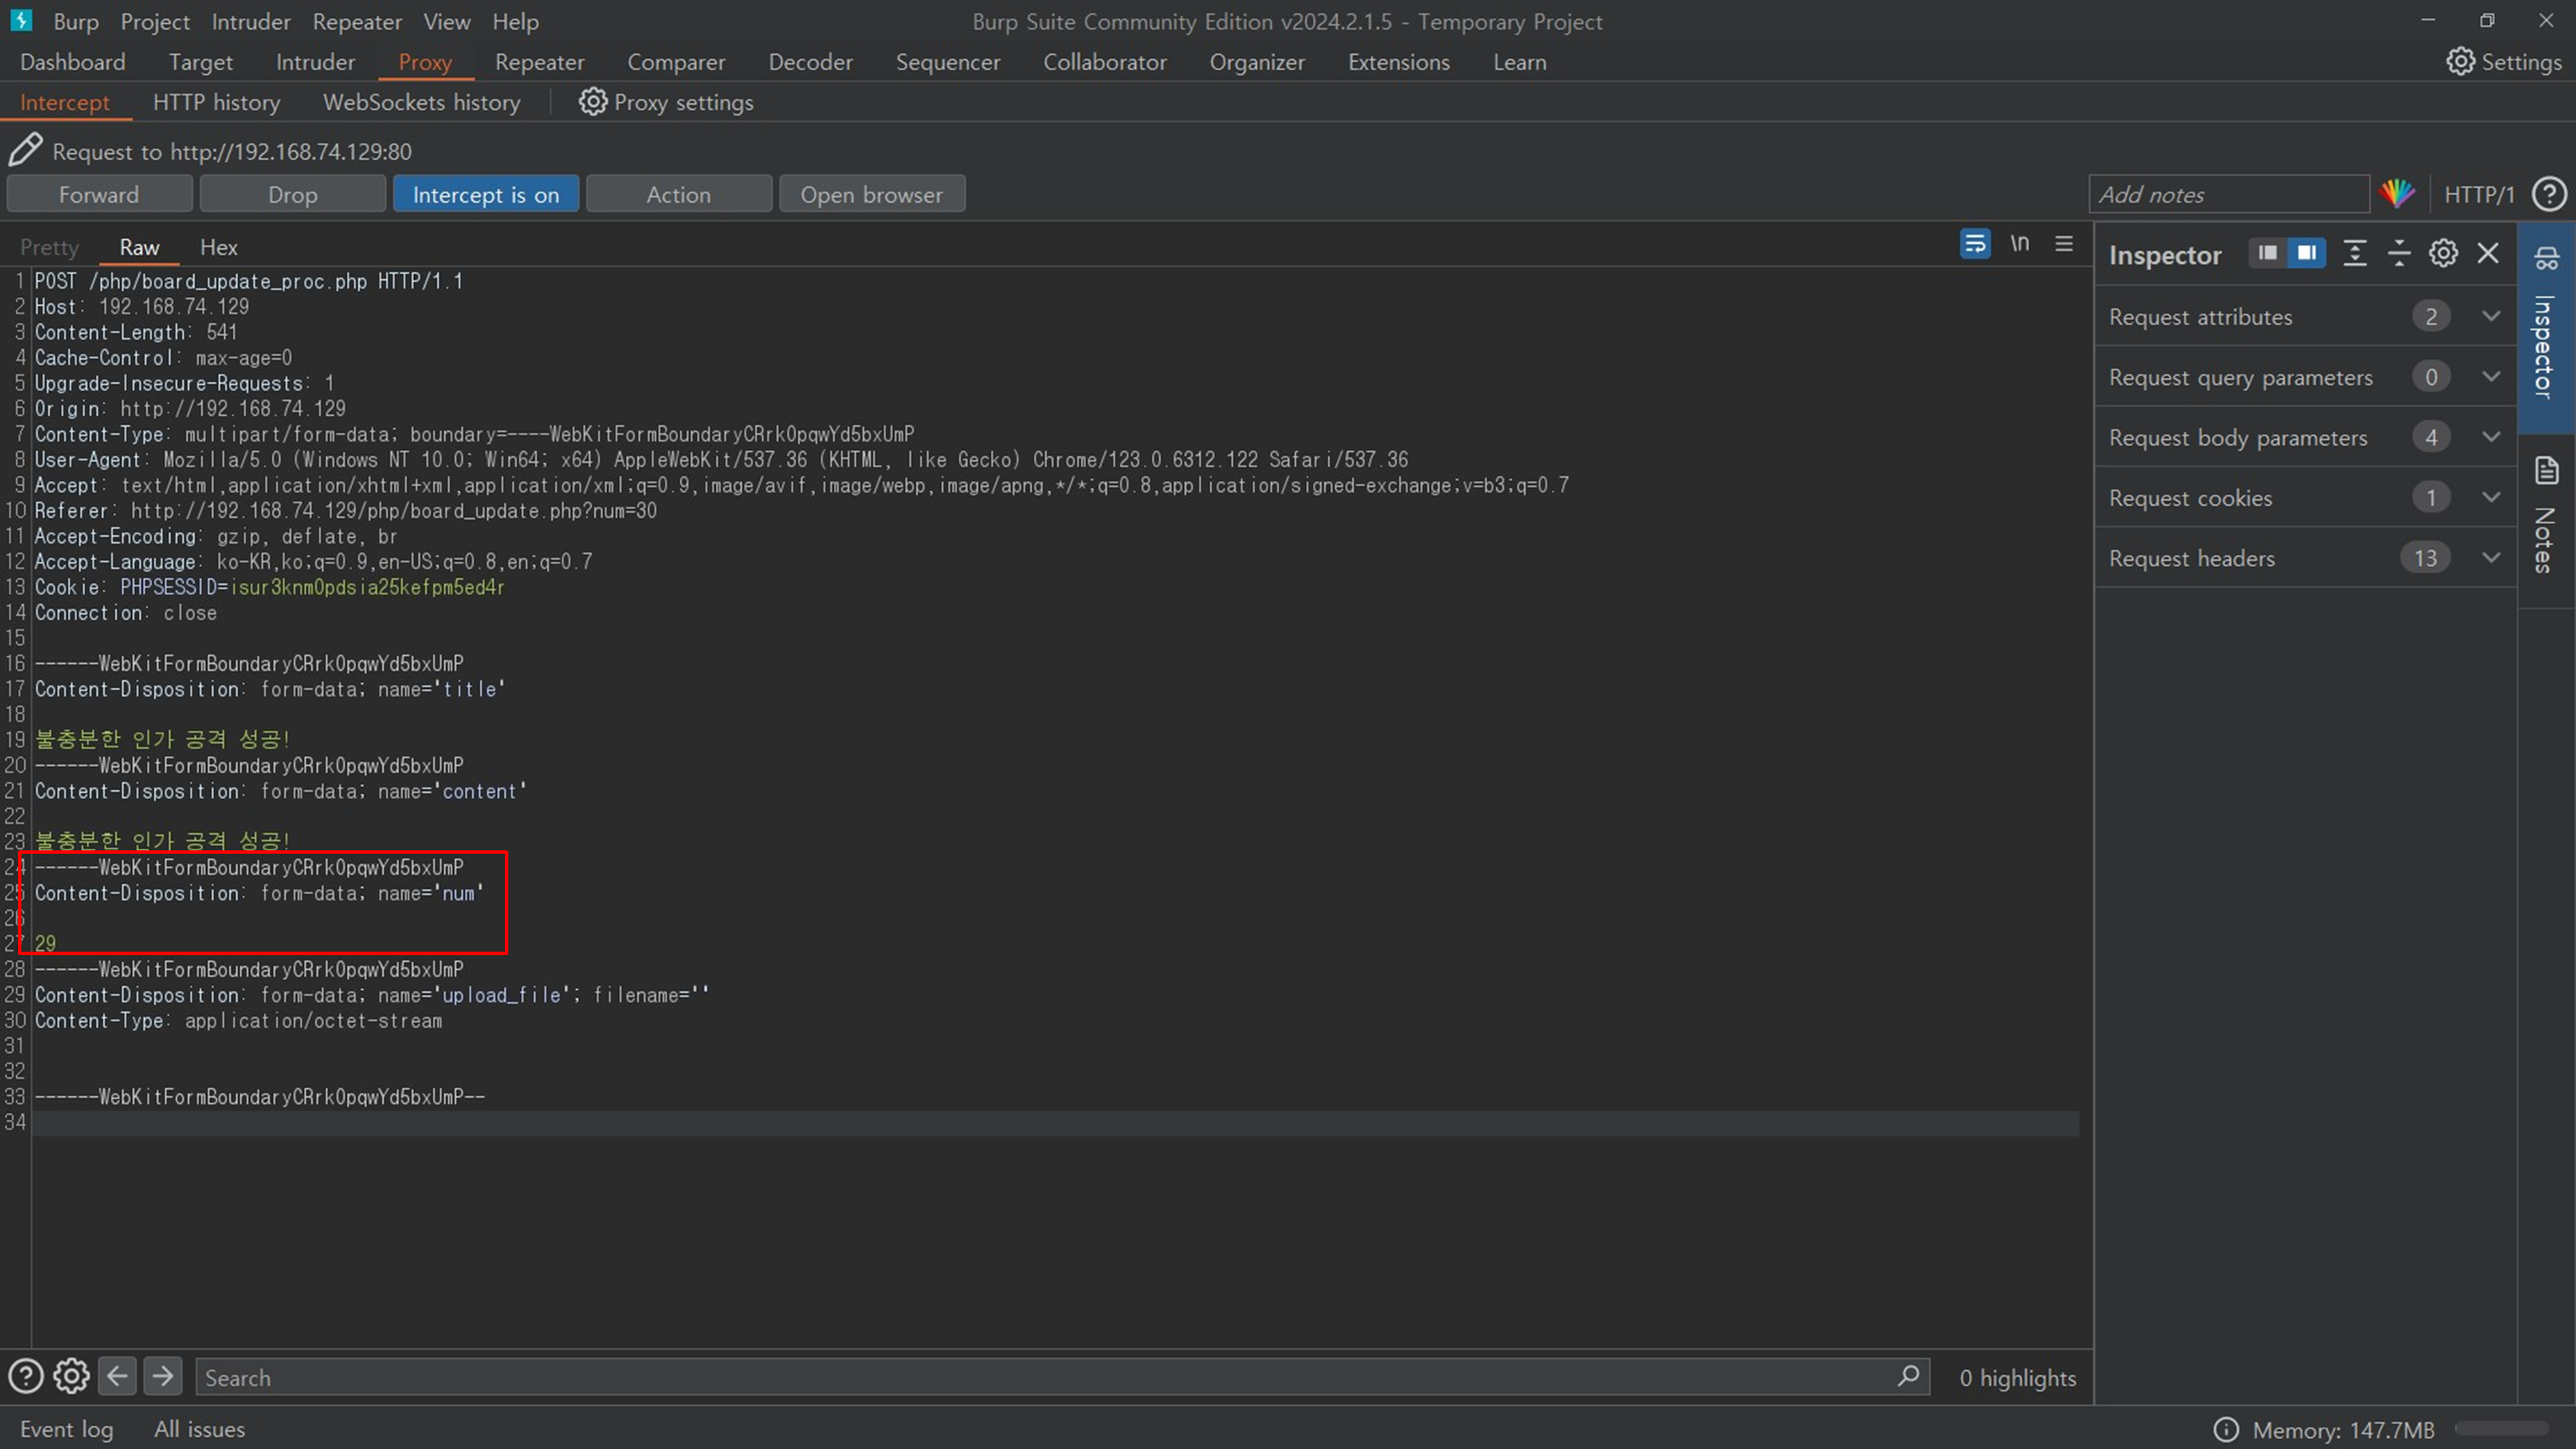Select Inspector right-side layout icon
Viewport: 2576px width, 1449px height.
2306,253
